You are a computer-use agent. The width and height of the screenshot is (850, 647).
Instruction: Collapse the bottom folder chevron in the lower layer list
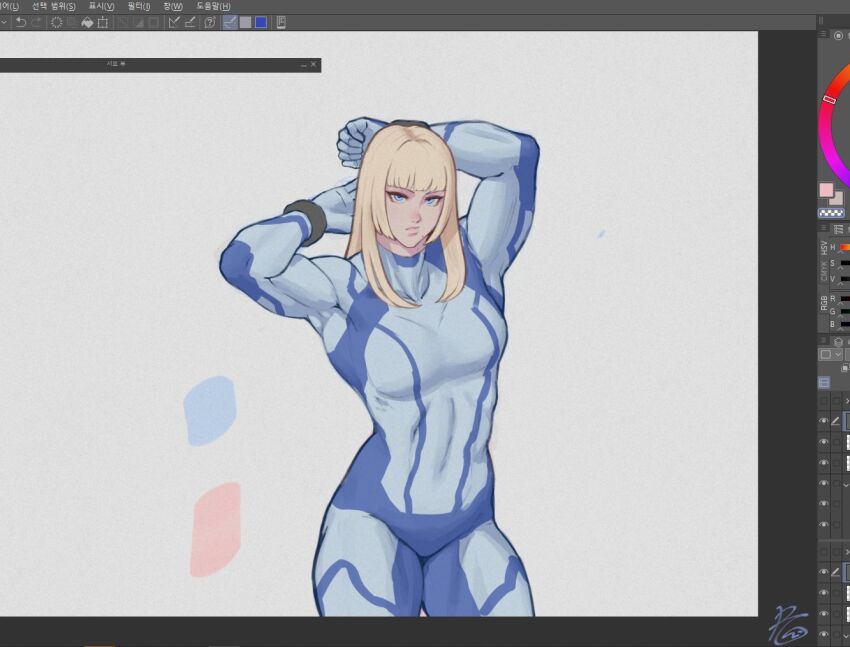pyautogui.click(x=847, y=635)
